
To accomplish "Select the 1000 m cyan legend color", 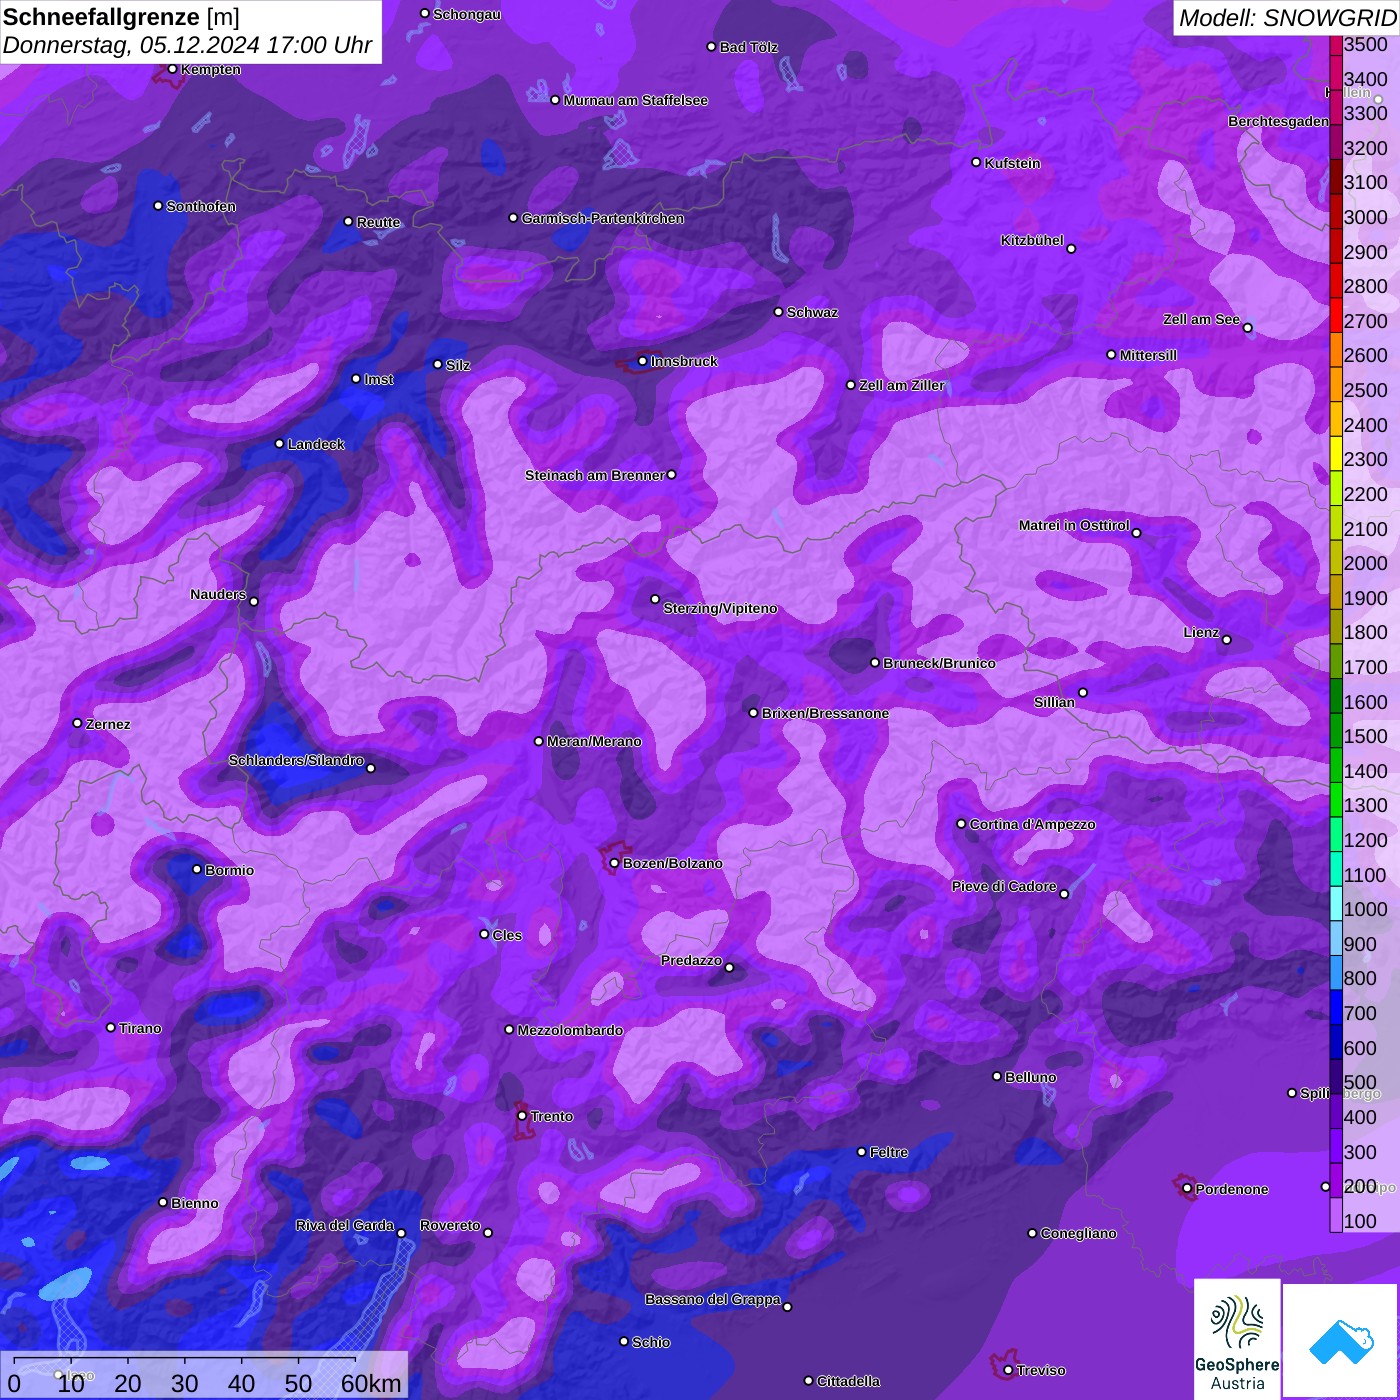I will pyautogui.click(x=1335, y=904).
